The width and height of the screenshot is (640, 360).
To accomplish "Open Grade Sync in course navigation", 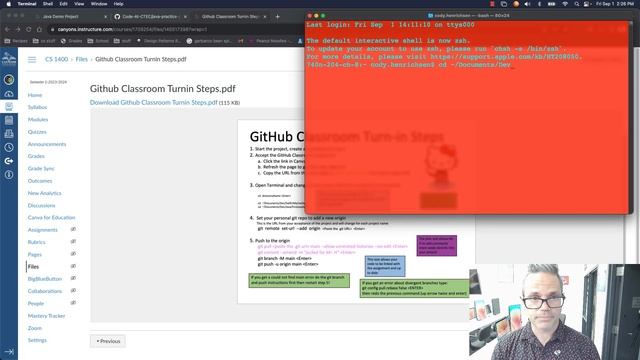I will point(41,169).
